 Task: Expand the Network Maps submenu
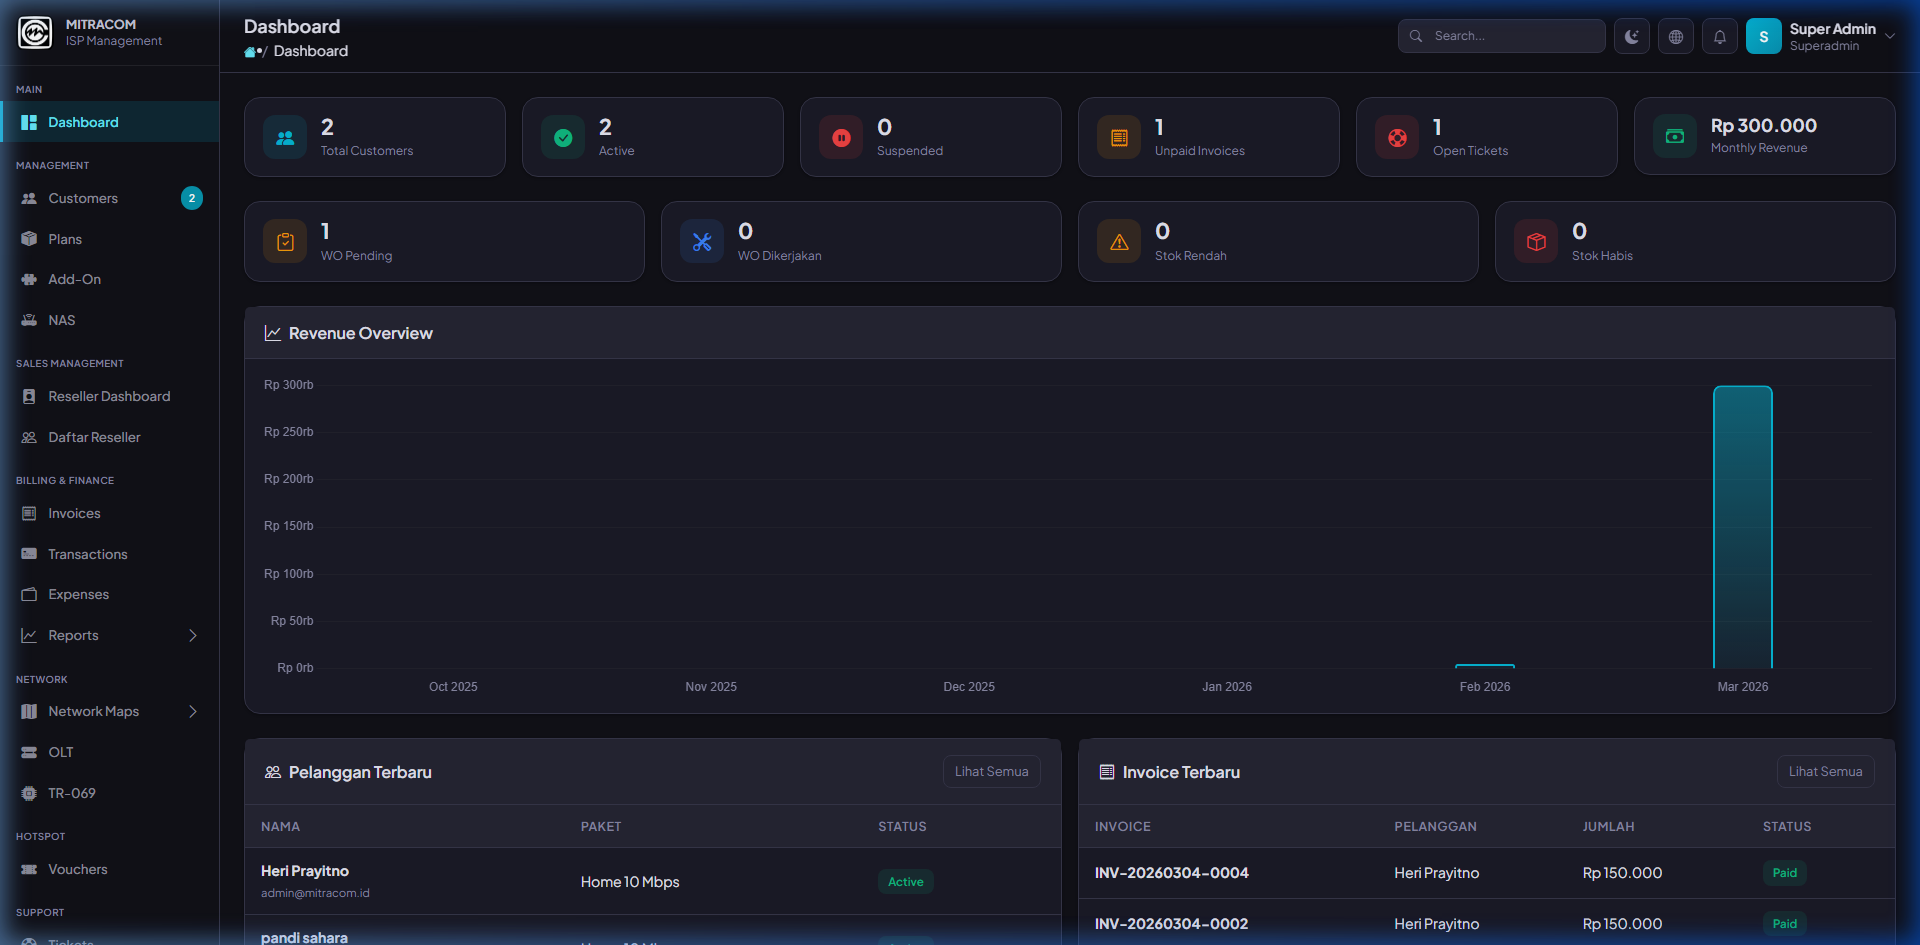(x=192, y=711)
